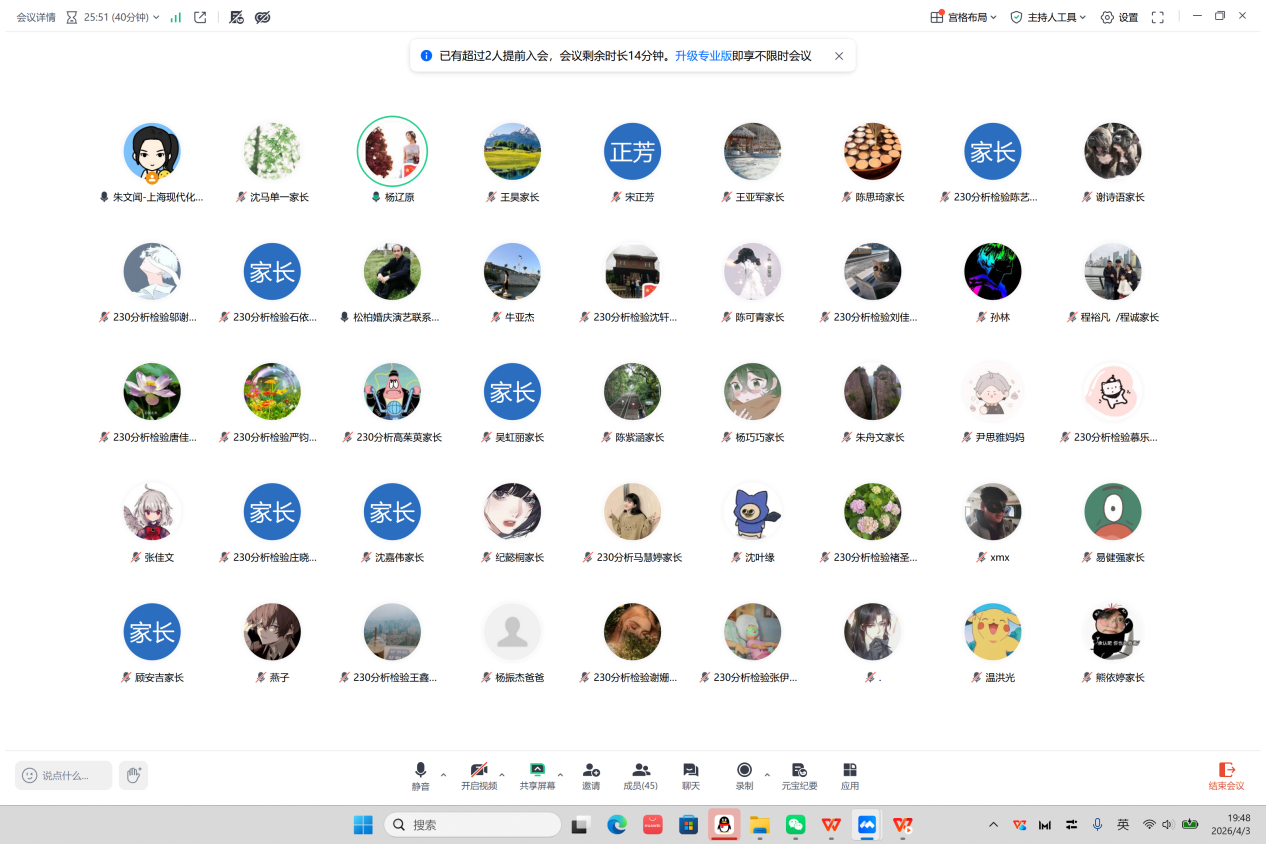Open 设置 settings in the top bar
Screen dimensions: 1266x844
click(1119, 17)
